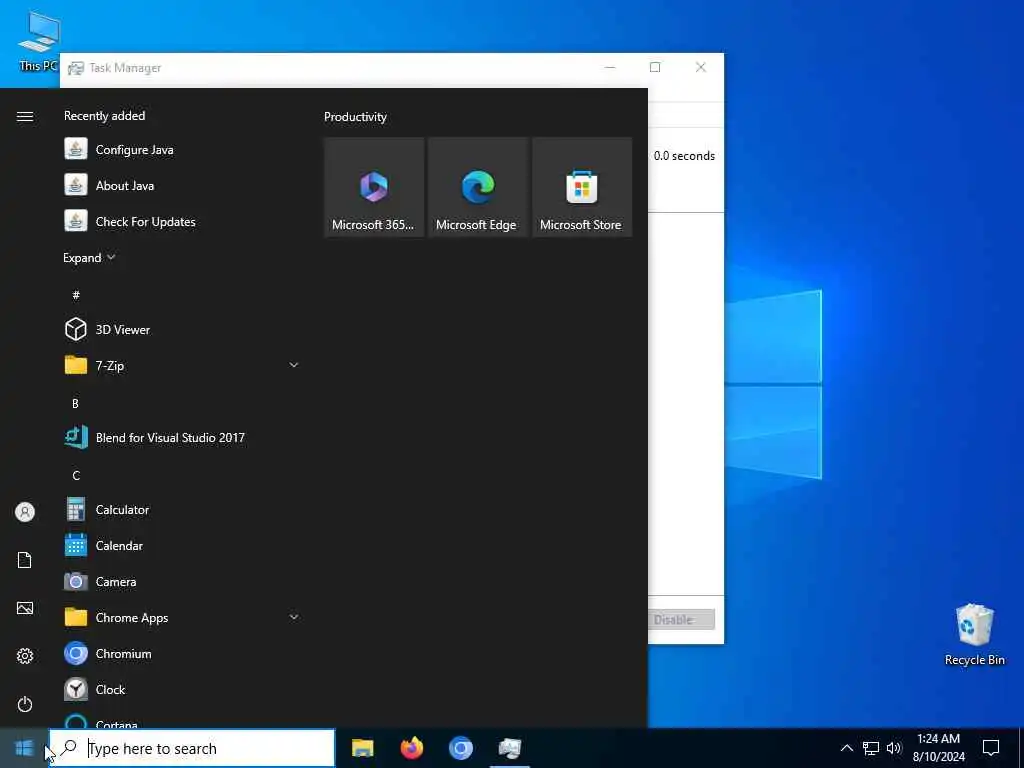
Task: Focus the Type here to search box
Action: coord(192,748)
